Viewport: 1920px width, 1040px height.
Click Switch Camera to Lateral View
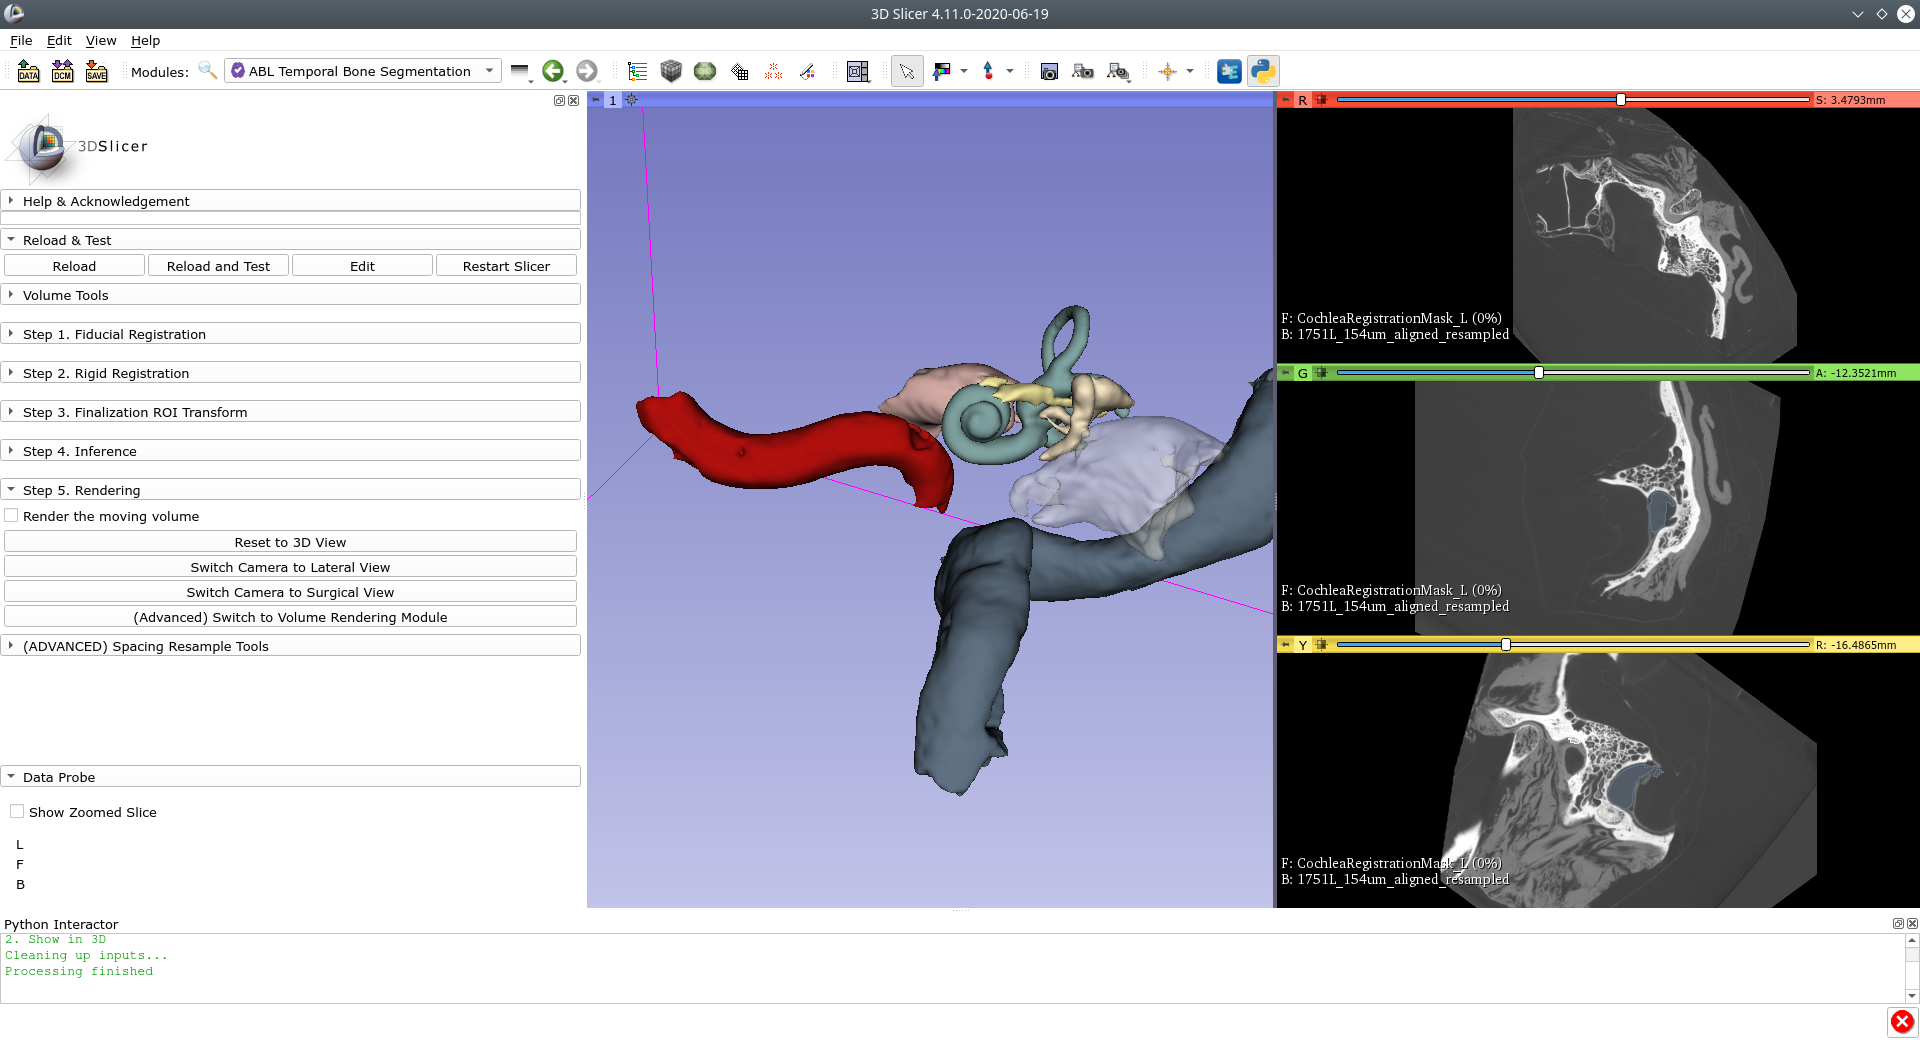click(290, 567)
